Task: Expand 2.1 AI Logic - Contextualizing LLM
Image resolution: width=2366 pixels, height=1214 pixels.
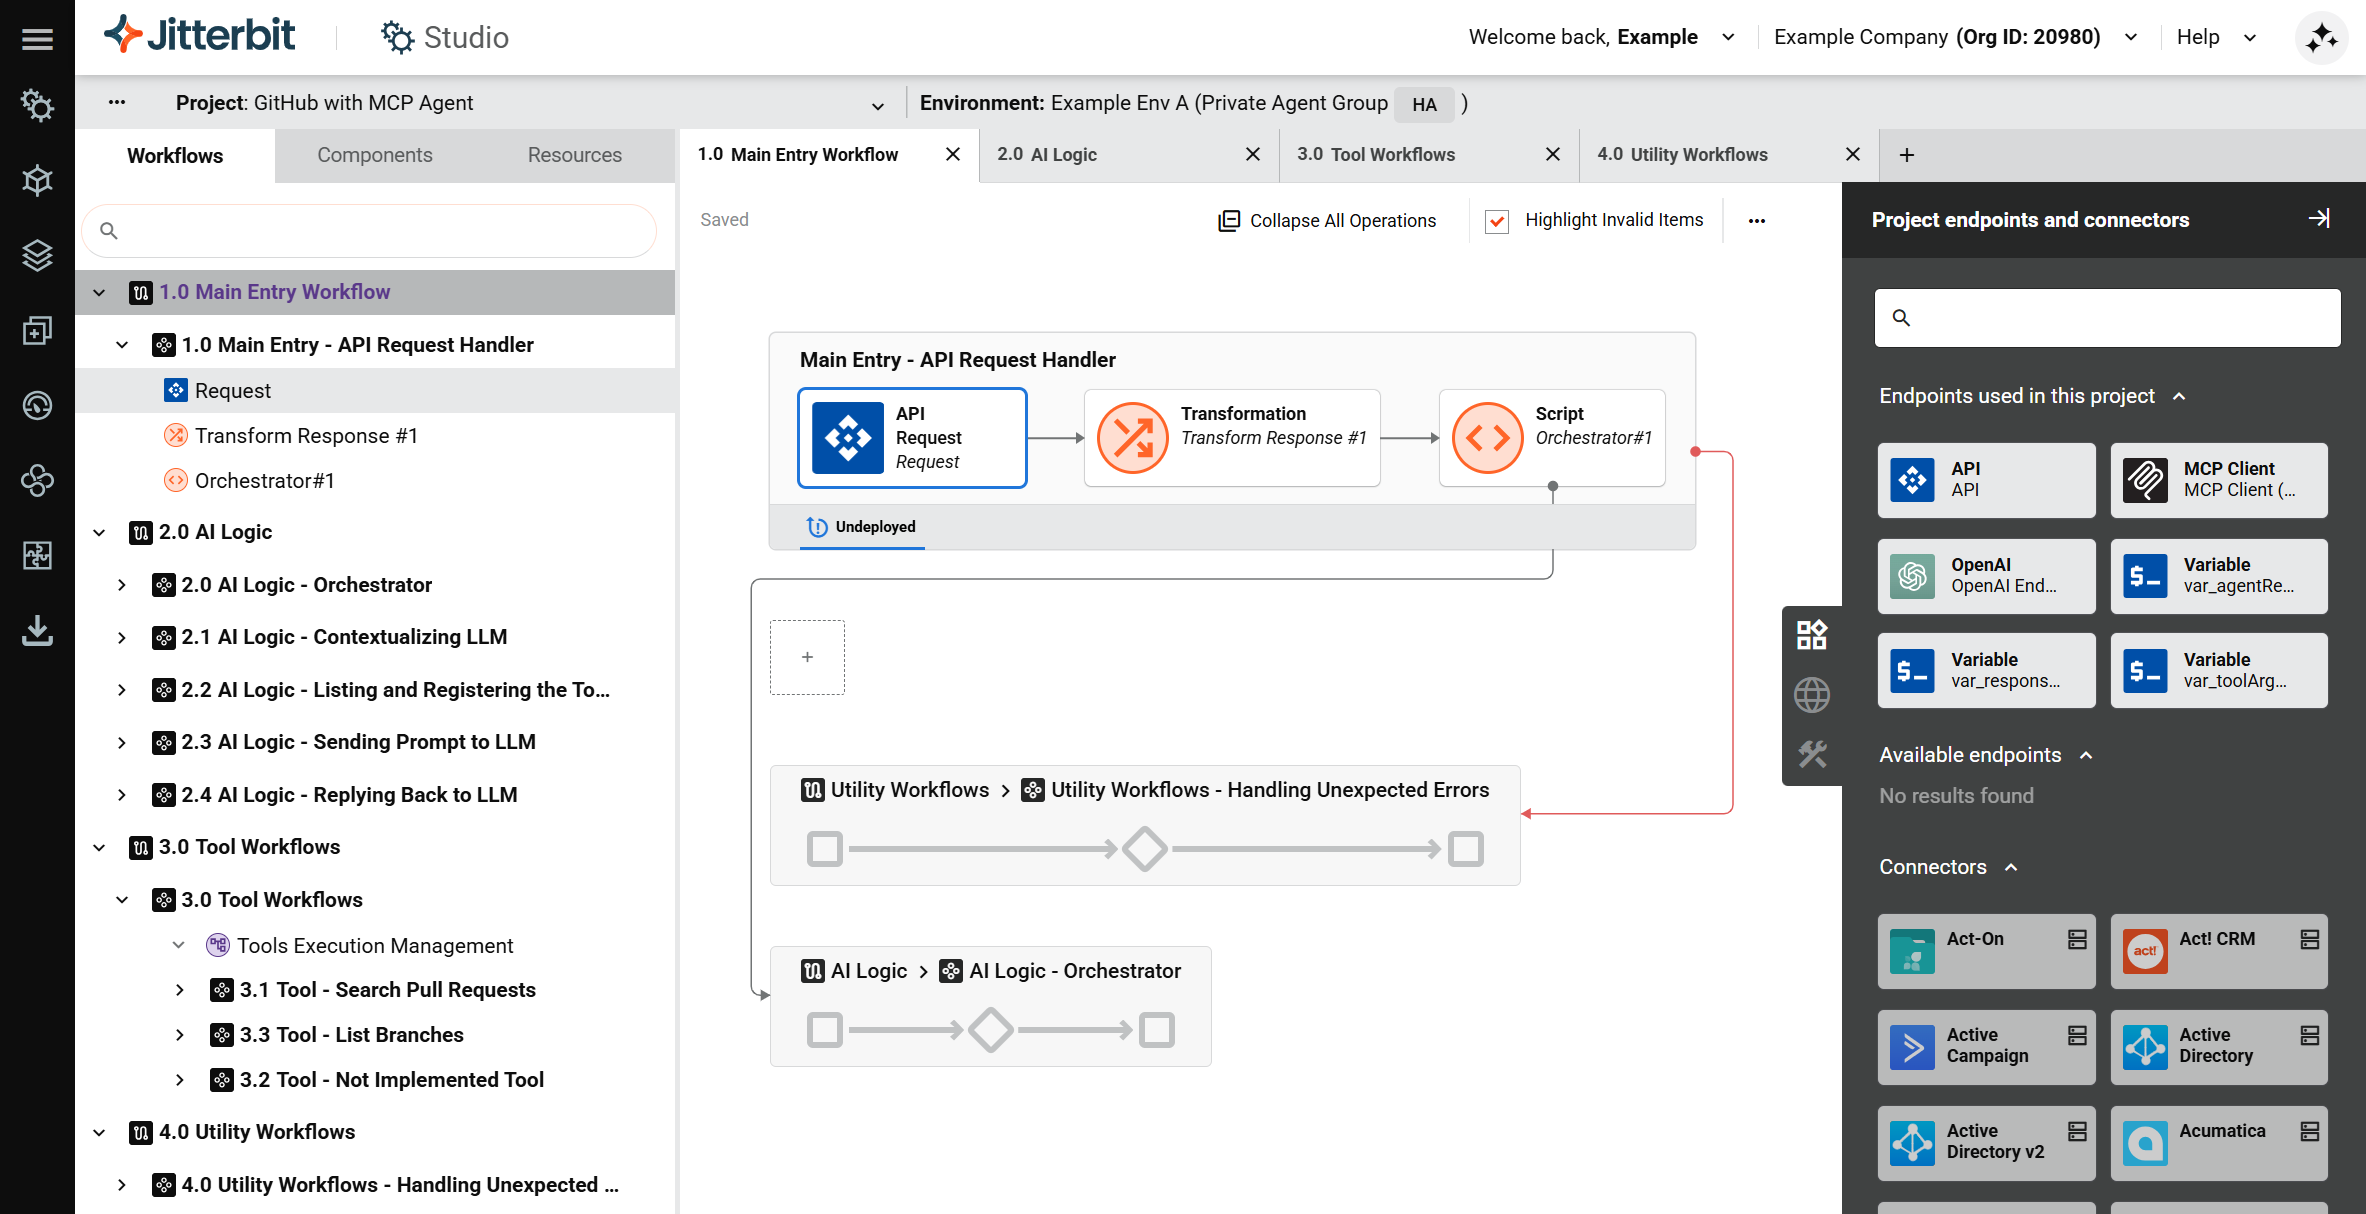Action: click(122, 637)
